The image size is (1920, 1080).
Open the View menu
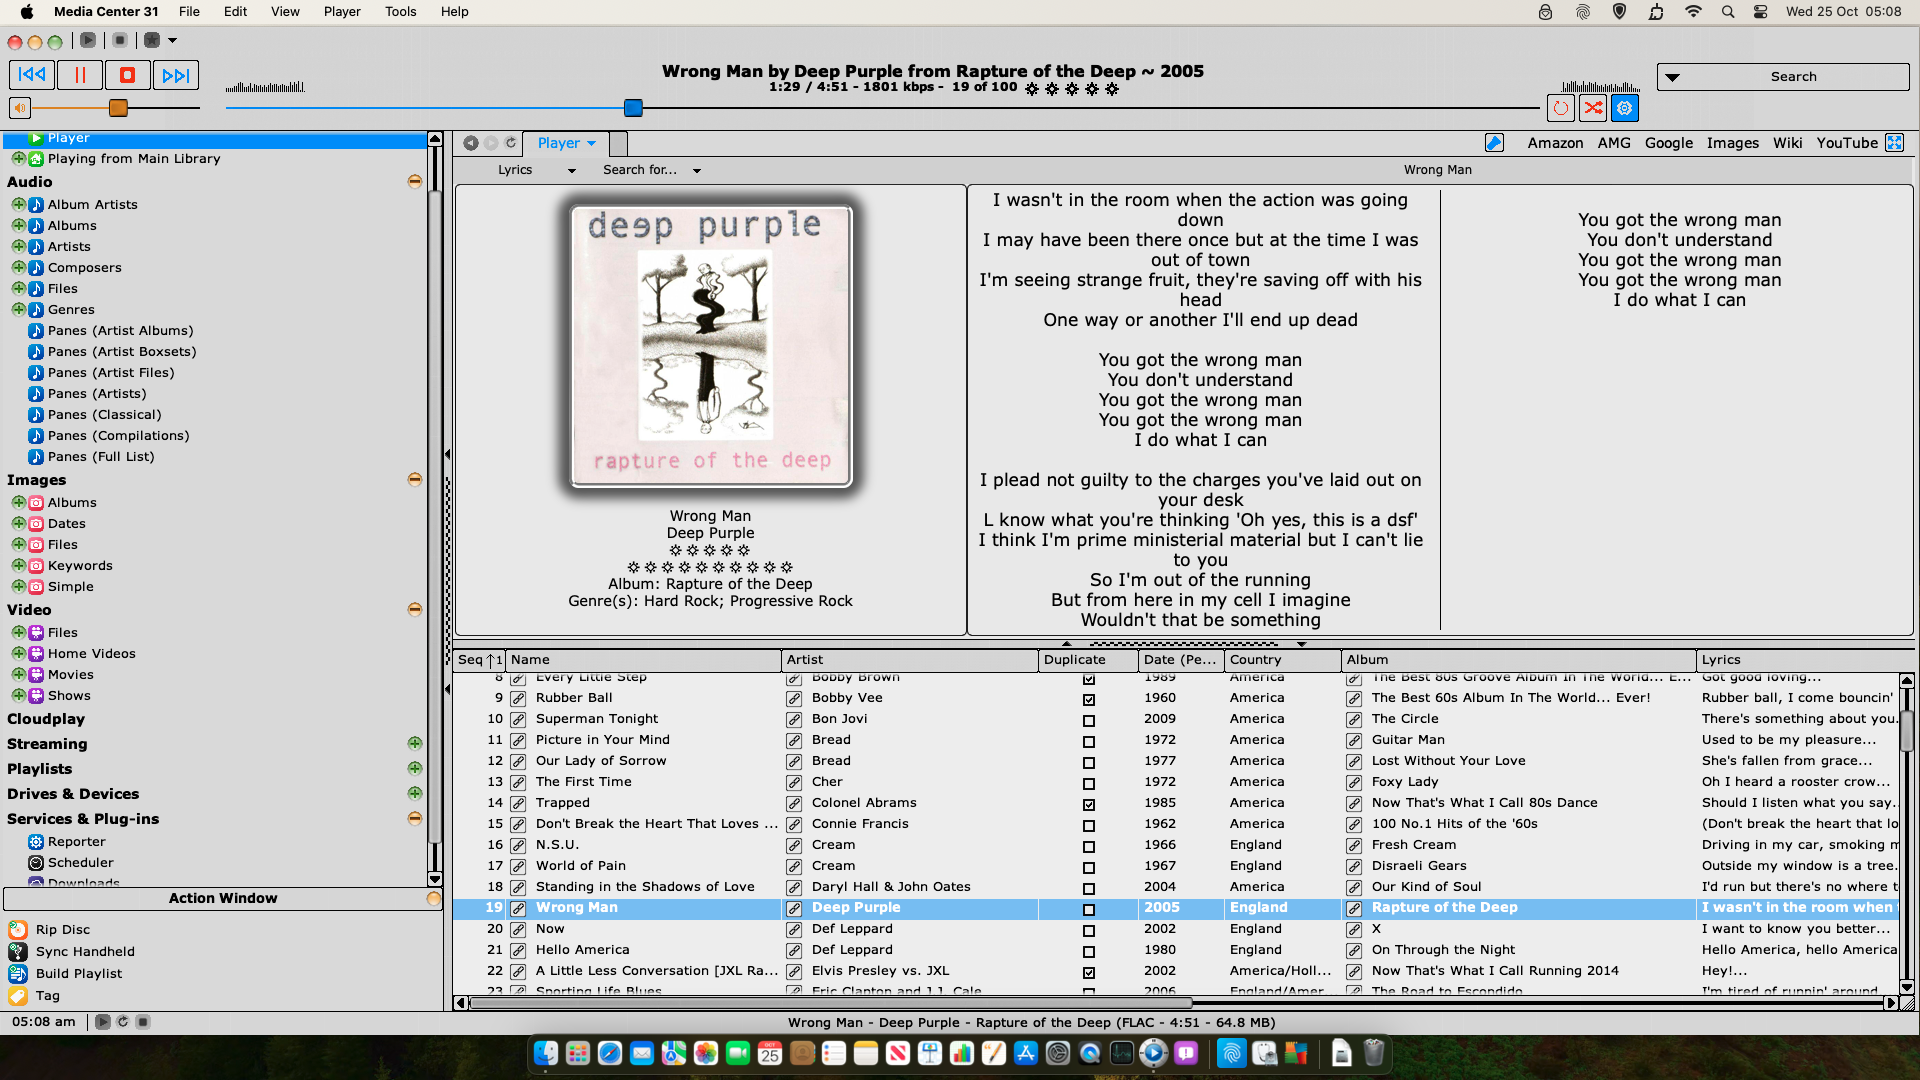tap(285, 12)
